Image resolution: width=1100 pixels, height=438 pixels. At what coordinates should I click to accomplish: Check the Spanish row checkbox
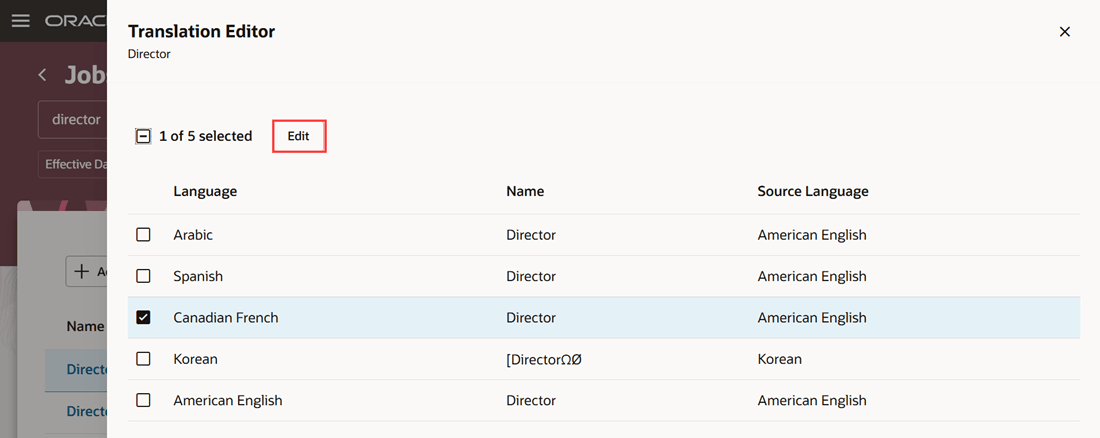tap(143, 277)
